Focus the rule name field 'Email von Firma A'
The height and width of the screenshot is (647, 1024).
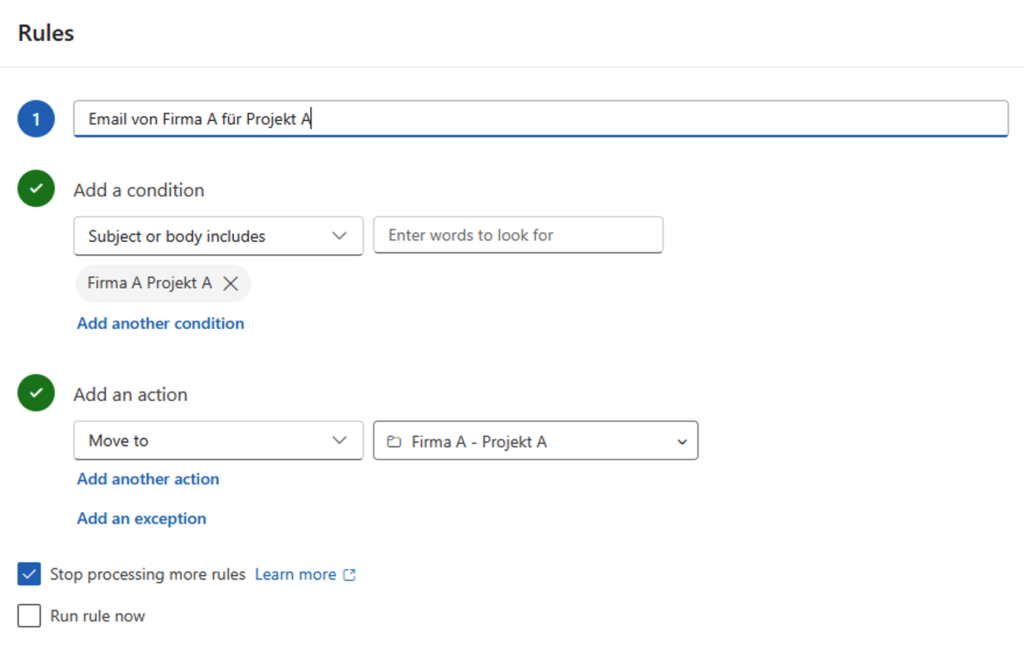(x=541, y=119)
